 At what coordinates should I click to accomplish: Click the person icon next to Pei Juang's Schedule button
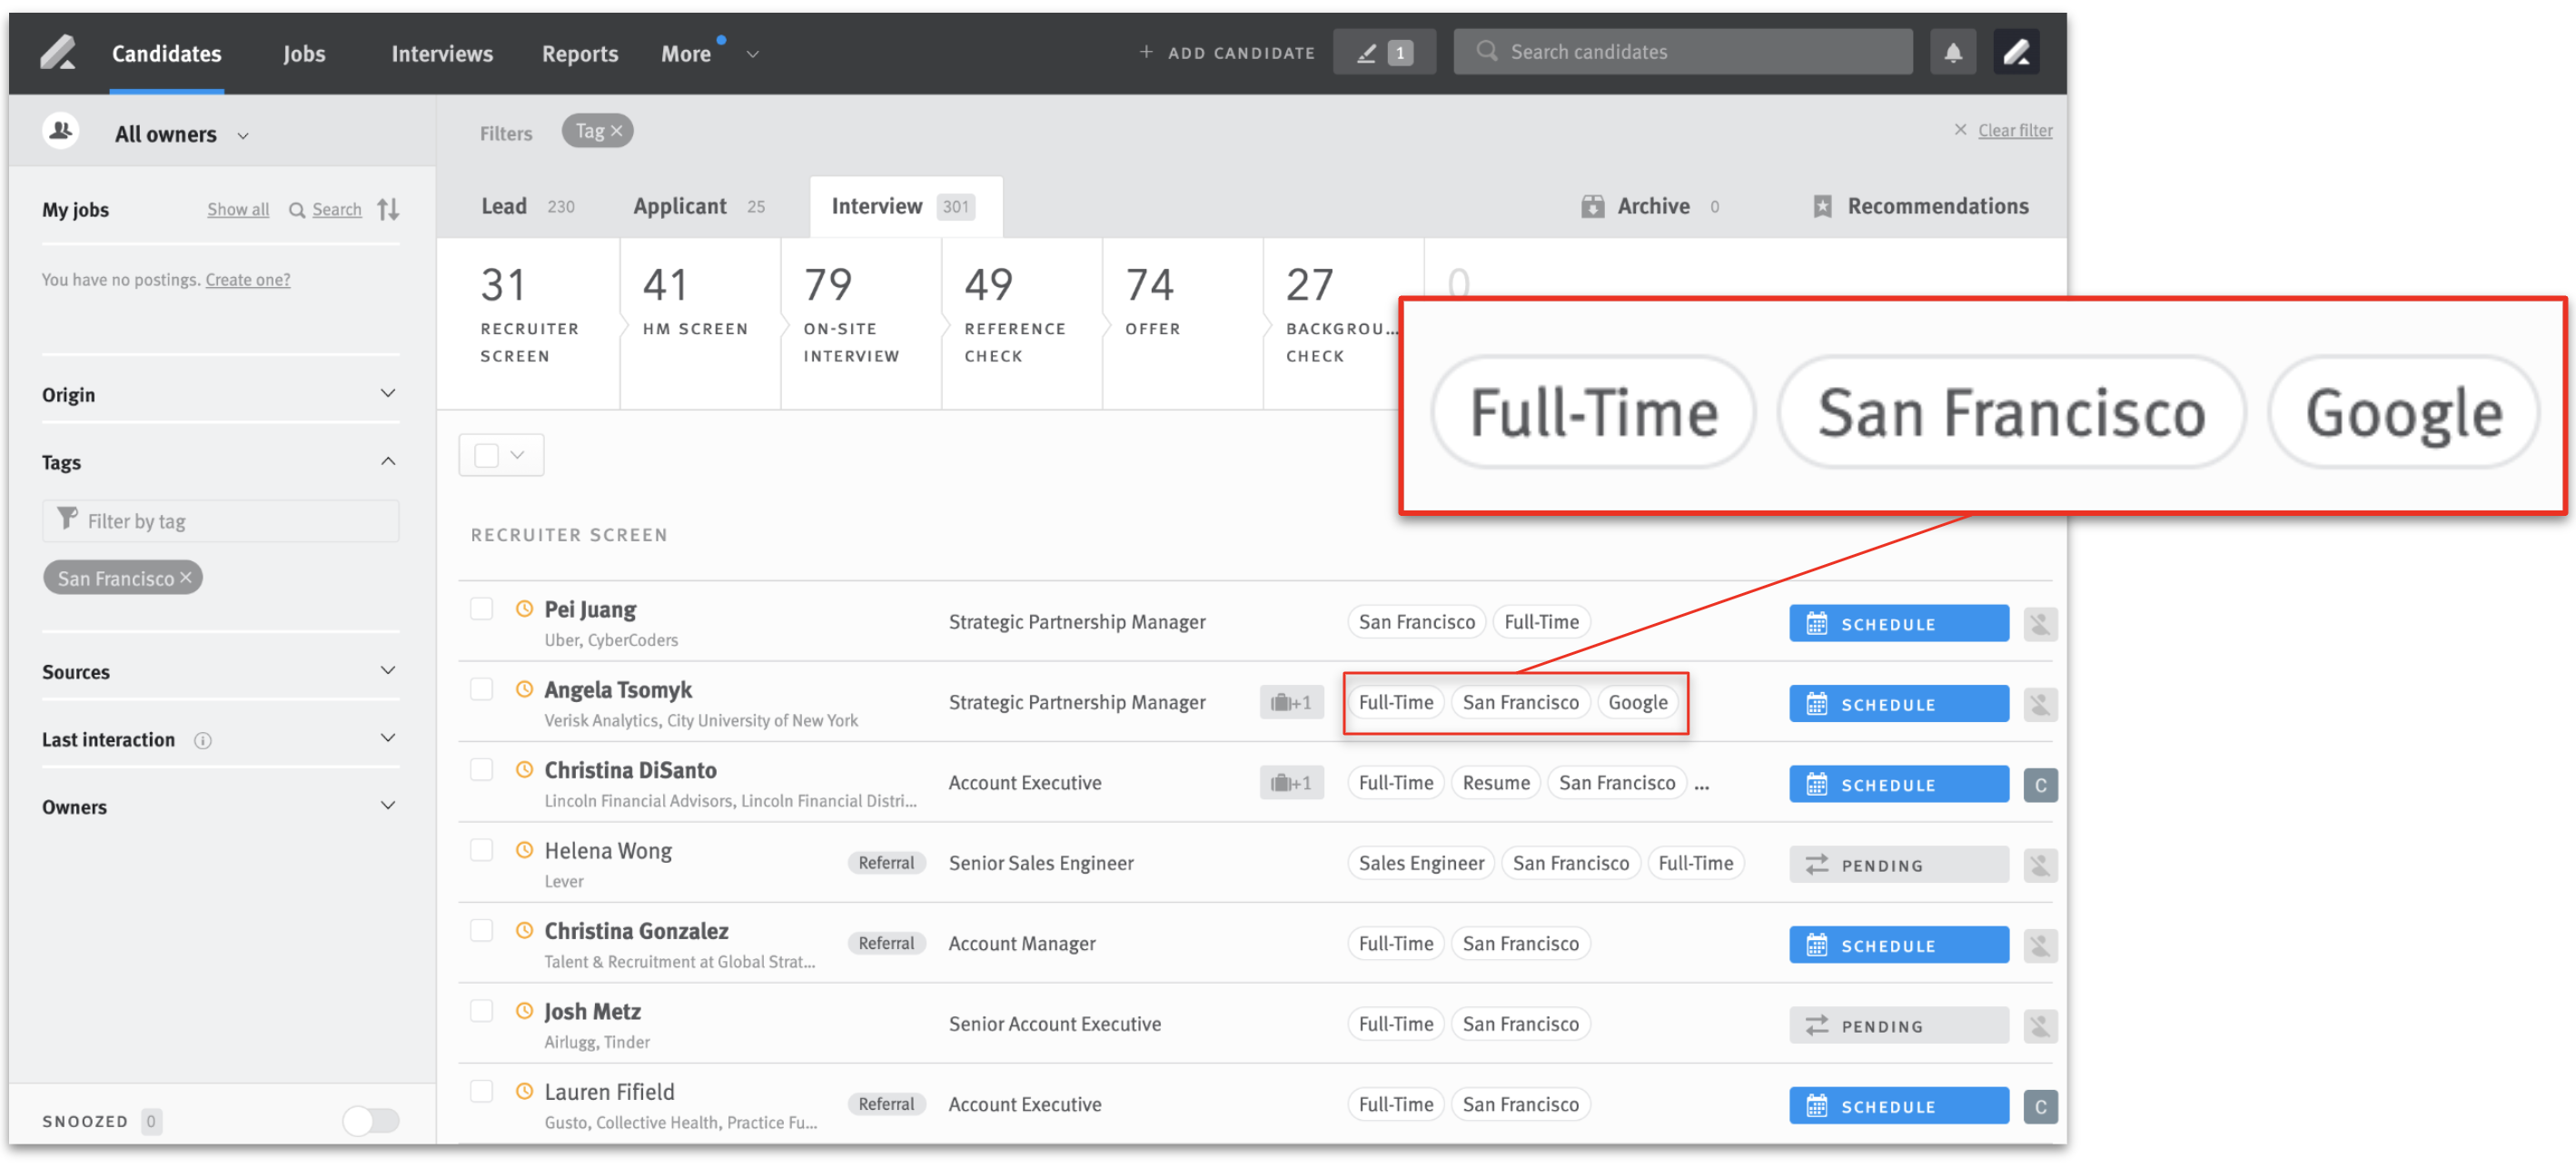2040,623
